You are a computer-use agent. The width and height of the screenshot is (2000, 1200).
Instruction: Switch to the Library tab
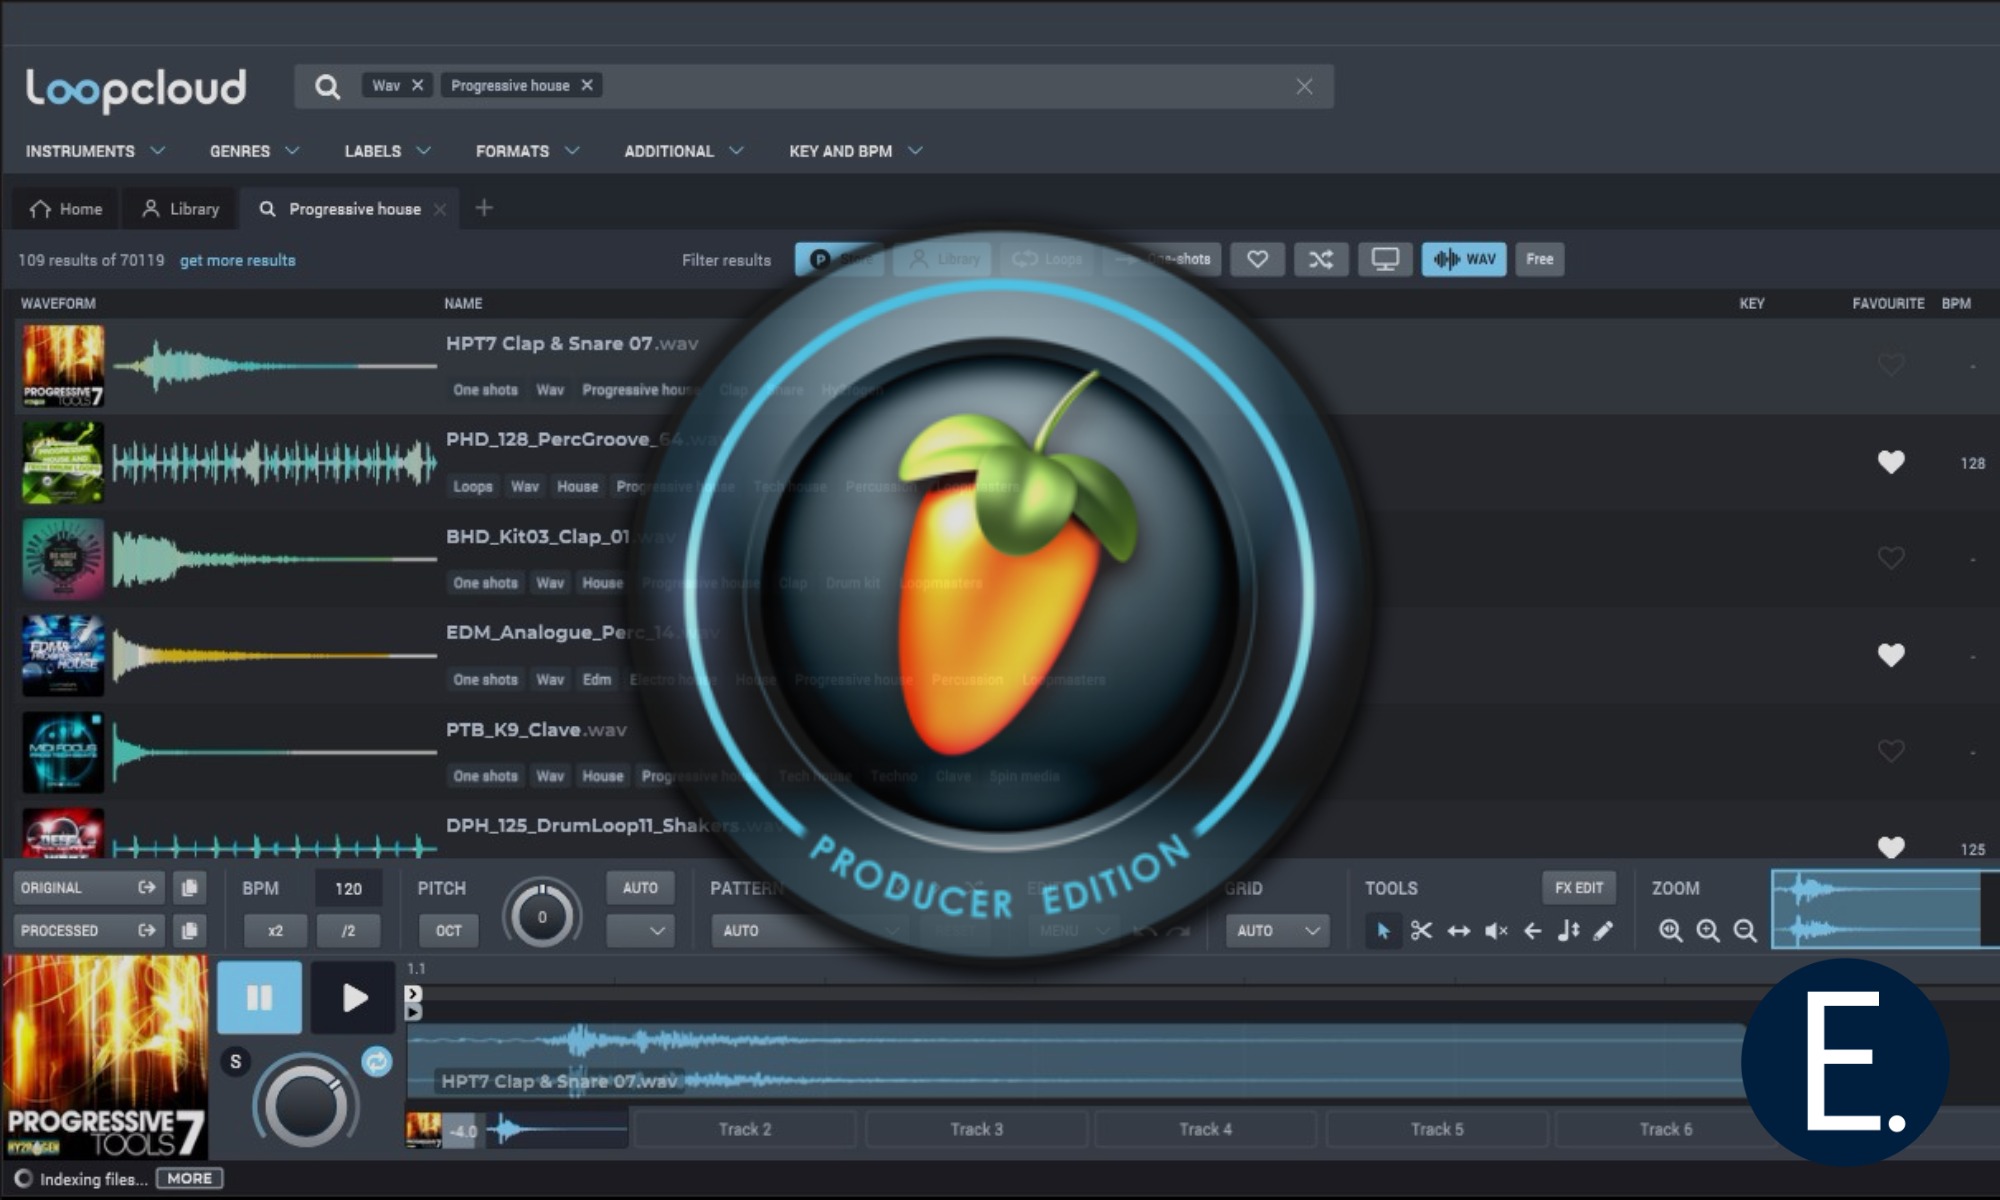click(180, 209)
